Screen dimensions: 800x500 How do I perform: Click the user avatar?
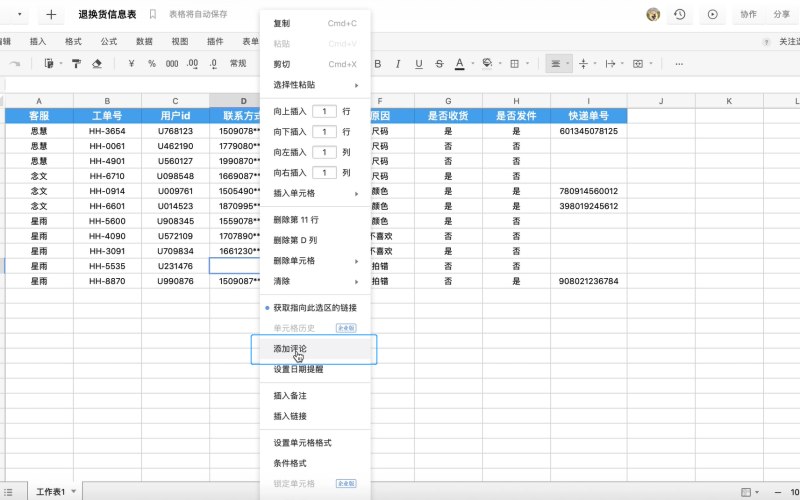pyautogui.click(x=653, y=14)
